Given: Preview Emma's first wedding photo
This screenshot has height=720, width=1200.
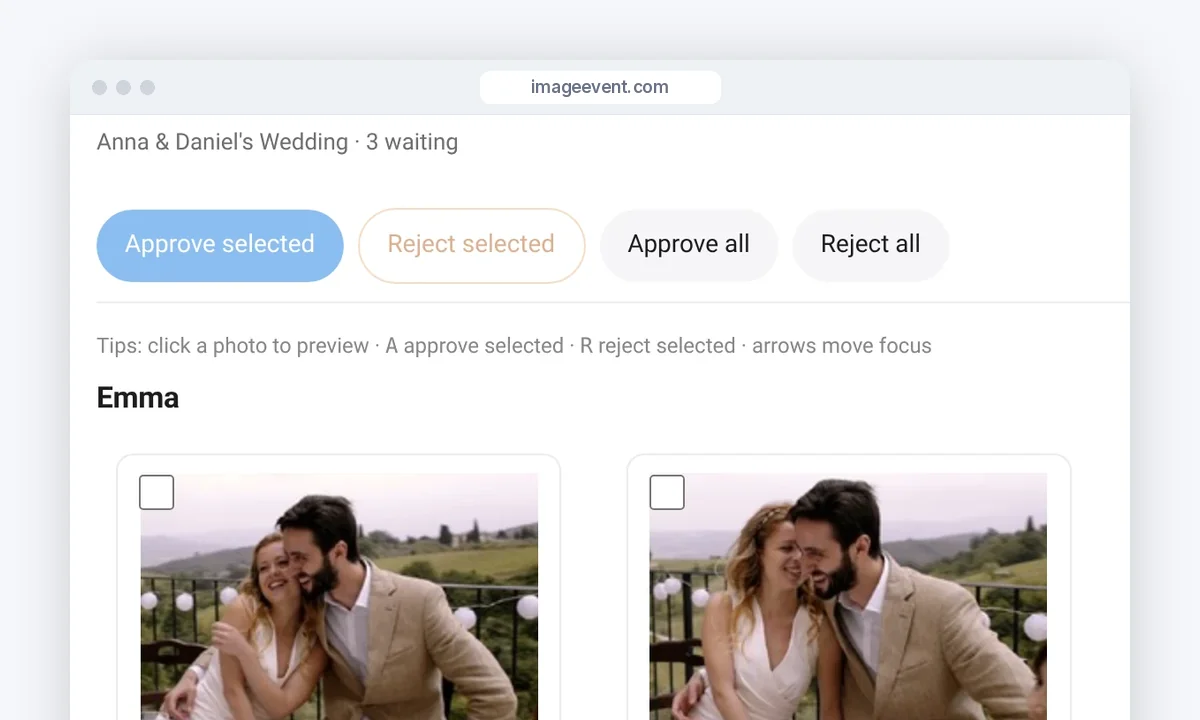Looking at the screenshot, I should click(339, 597).
